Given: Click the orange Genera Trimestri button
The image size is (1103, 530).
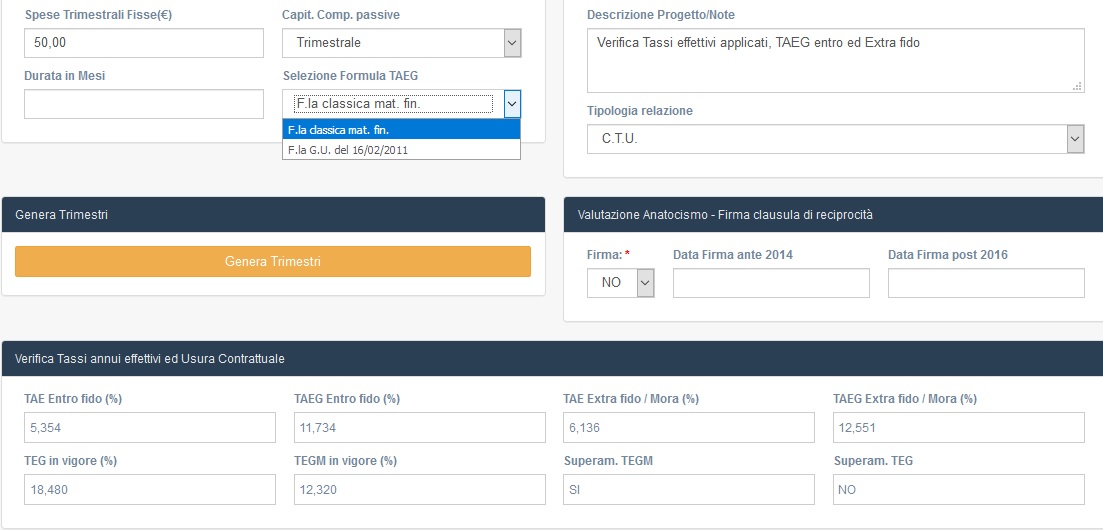Looking at the screenshot, I should tap(273, 261).
